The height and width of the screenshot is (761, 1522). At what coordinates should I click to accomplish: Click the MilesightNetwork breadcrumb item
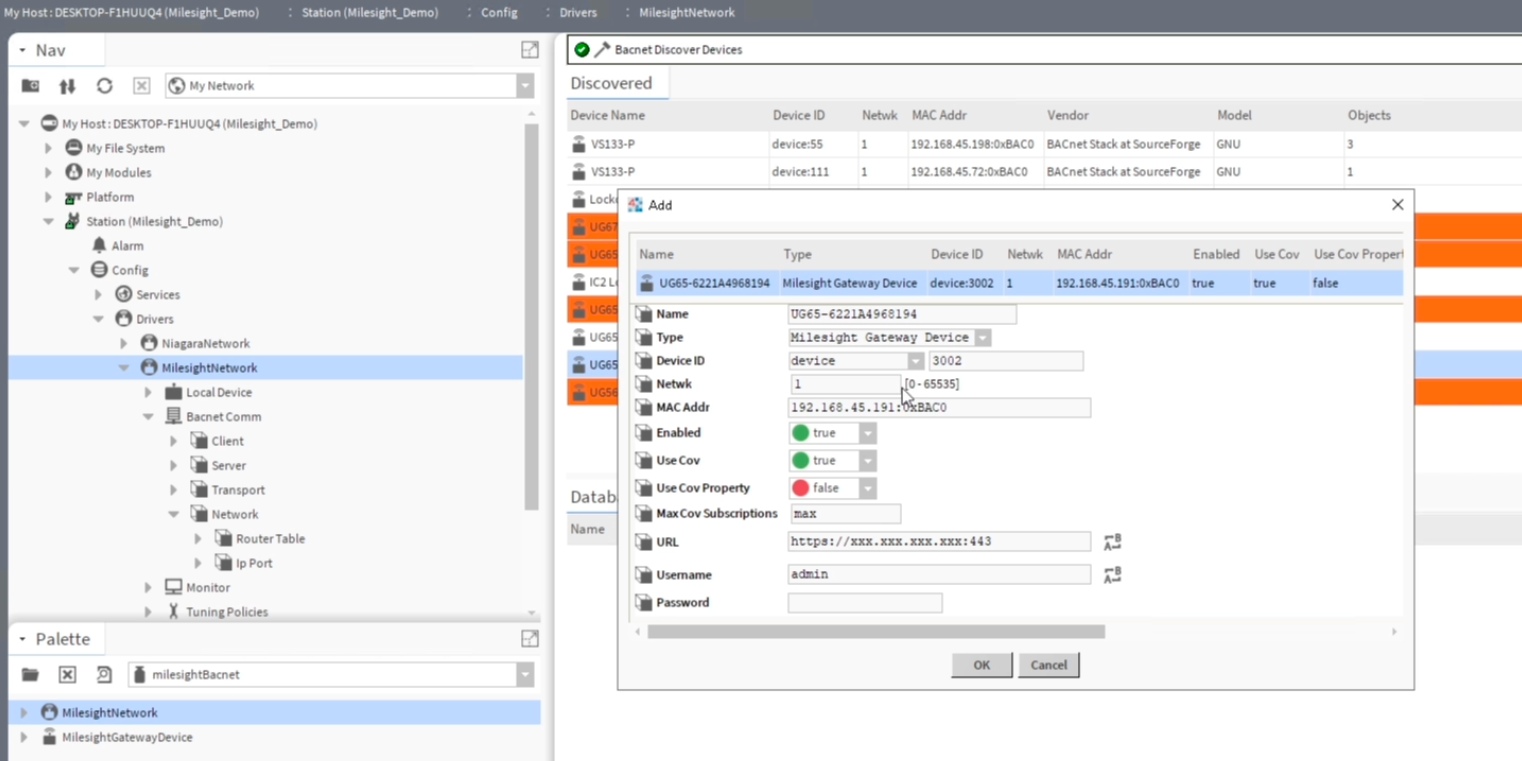(x=687, y=12)
